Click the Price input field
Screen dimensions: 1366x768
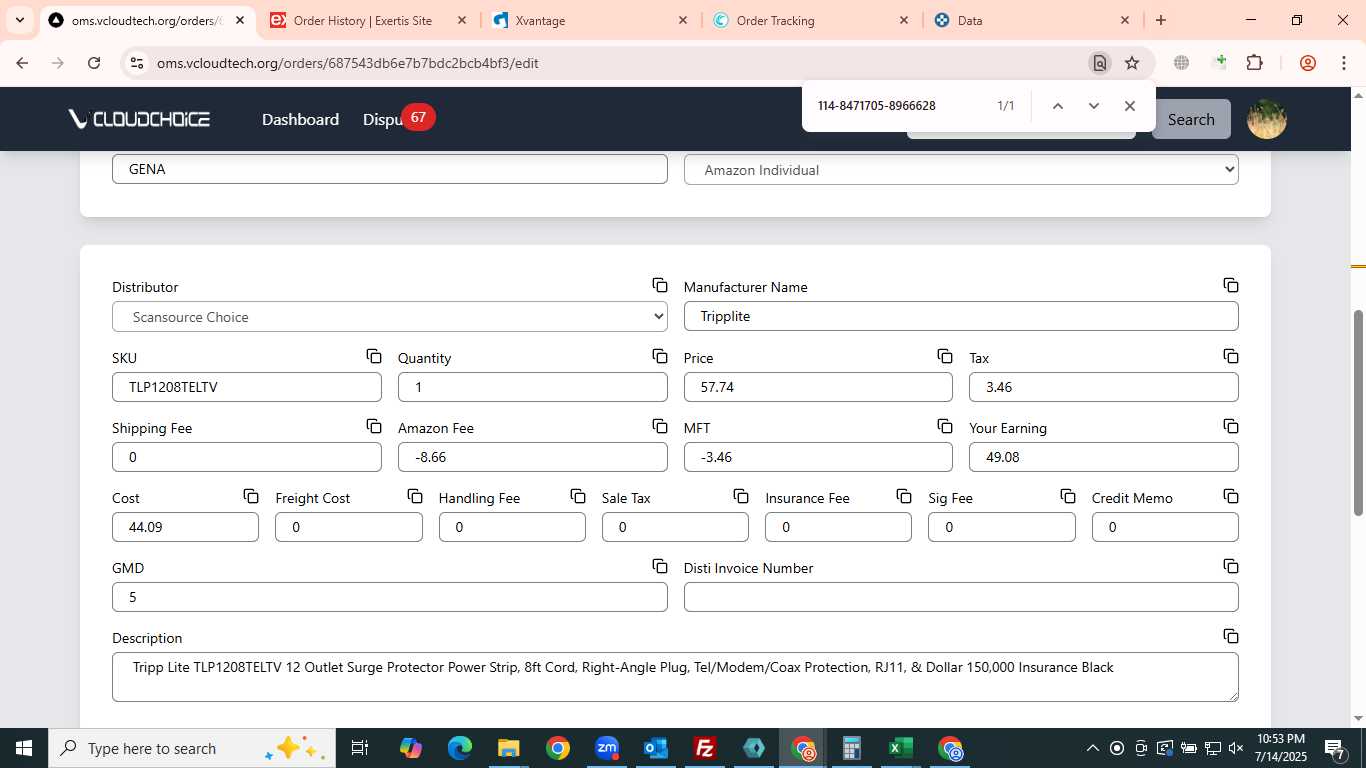tap(818, 387)
